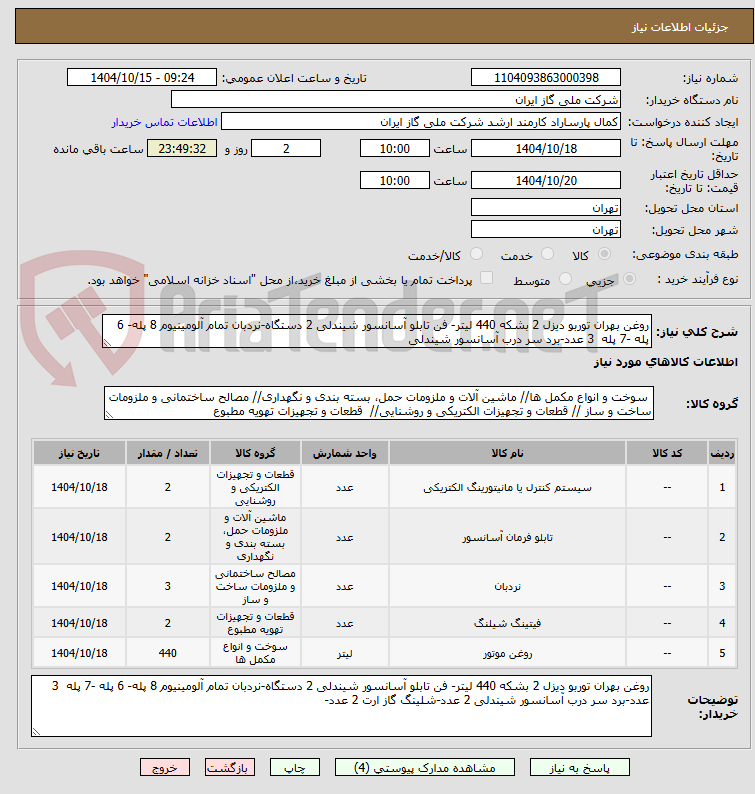
Task: Select the 'جزیی' purchase type radio
Action: pos(629,279)
